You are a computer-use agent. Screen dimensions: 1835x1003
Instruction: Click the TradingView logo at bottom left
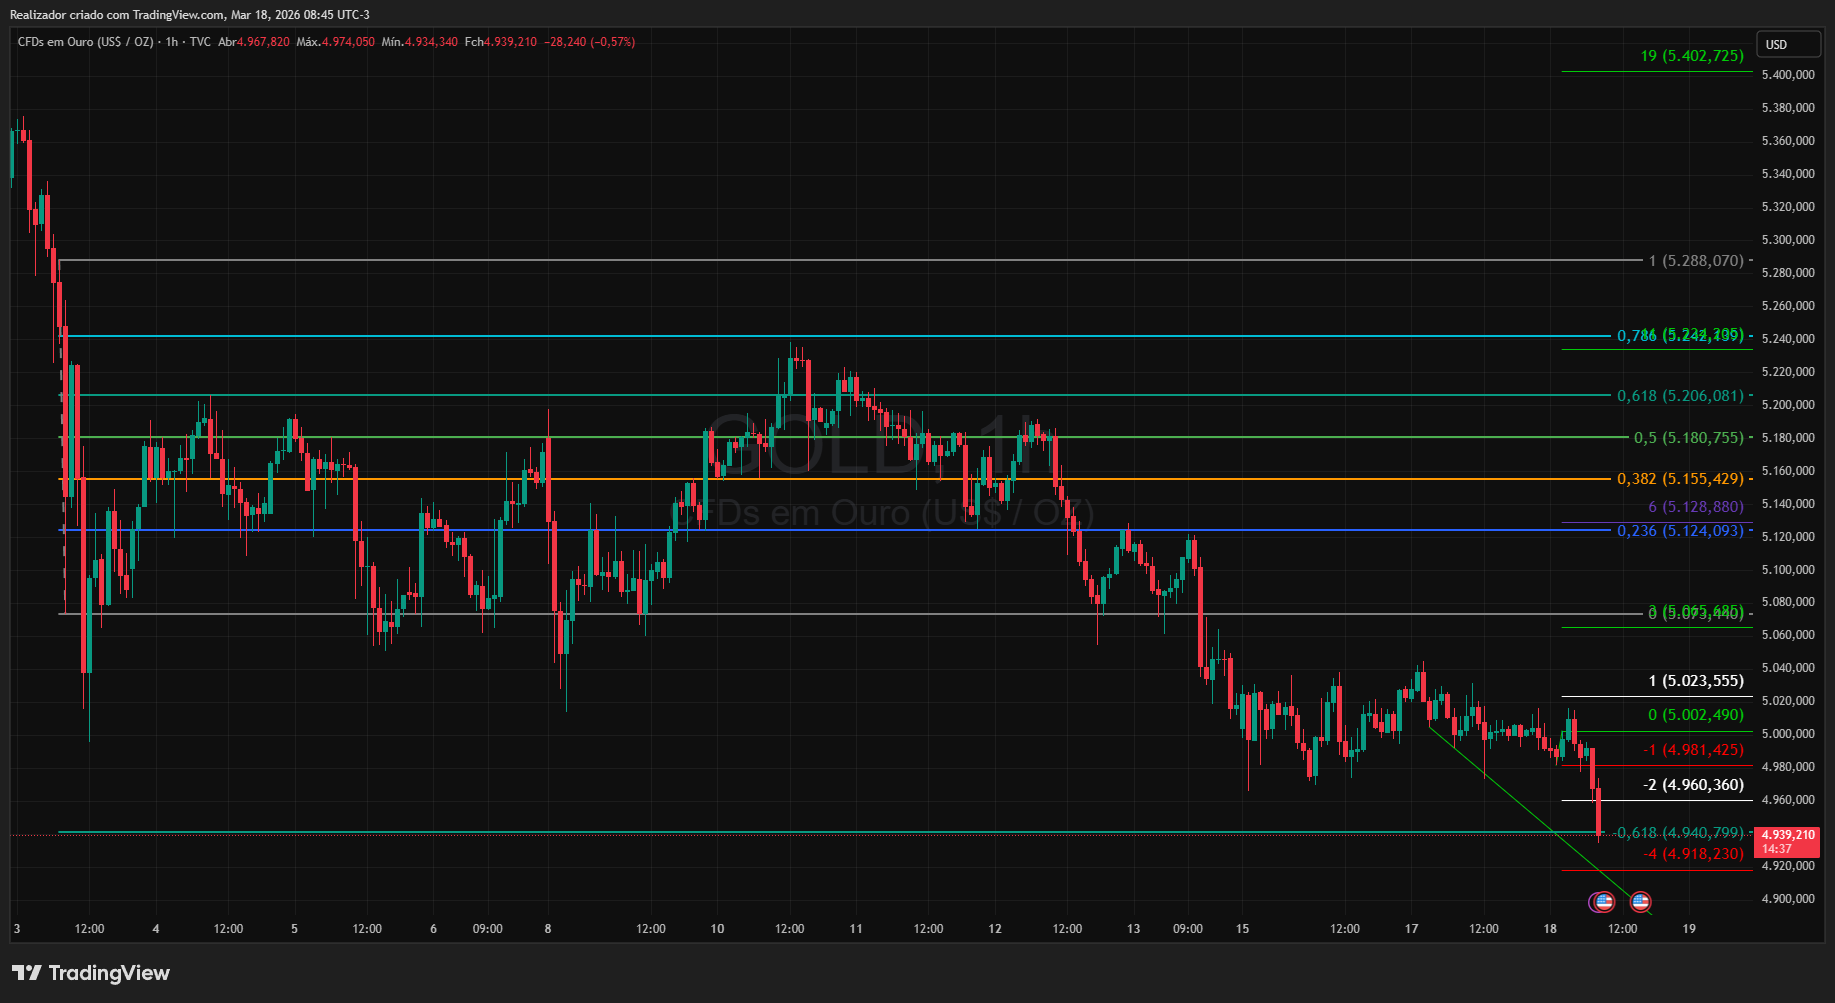pyautogui.click(x=91, y=973)
